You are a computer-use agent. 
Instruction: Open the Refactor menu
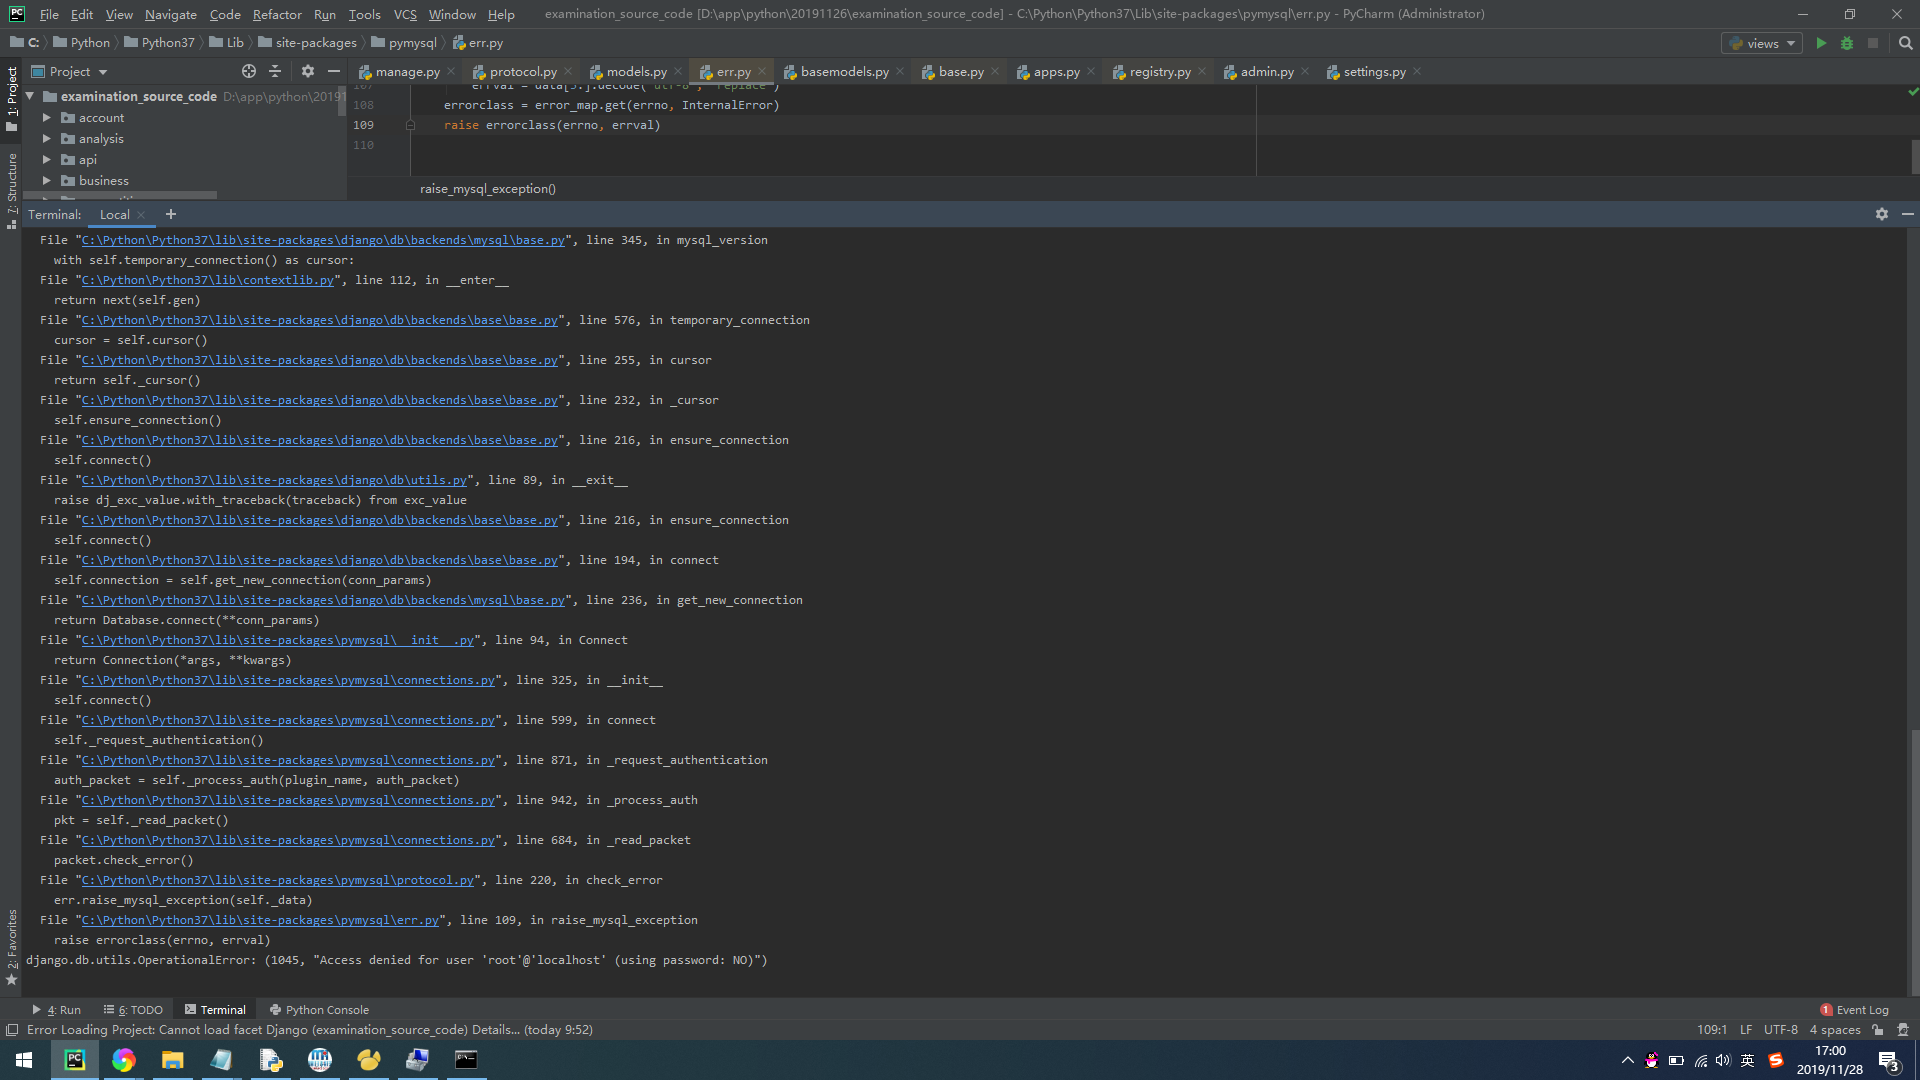(277, 14)
